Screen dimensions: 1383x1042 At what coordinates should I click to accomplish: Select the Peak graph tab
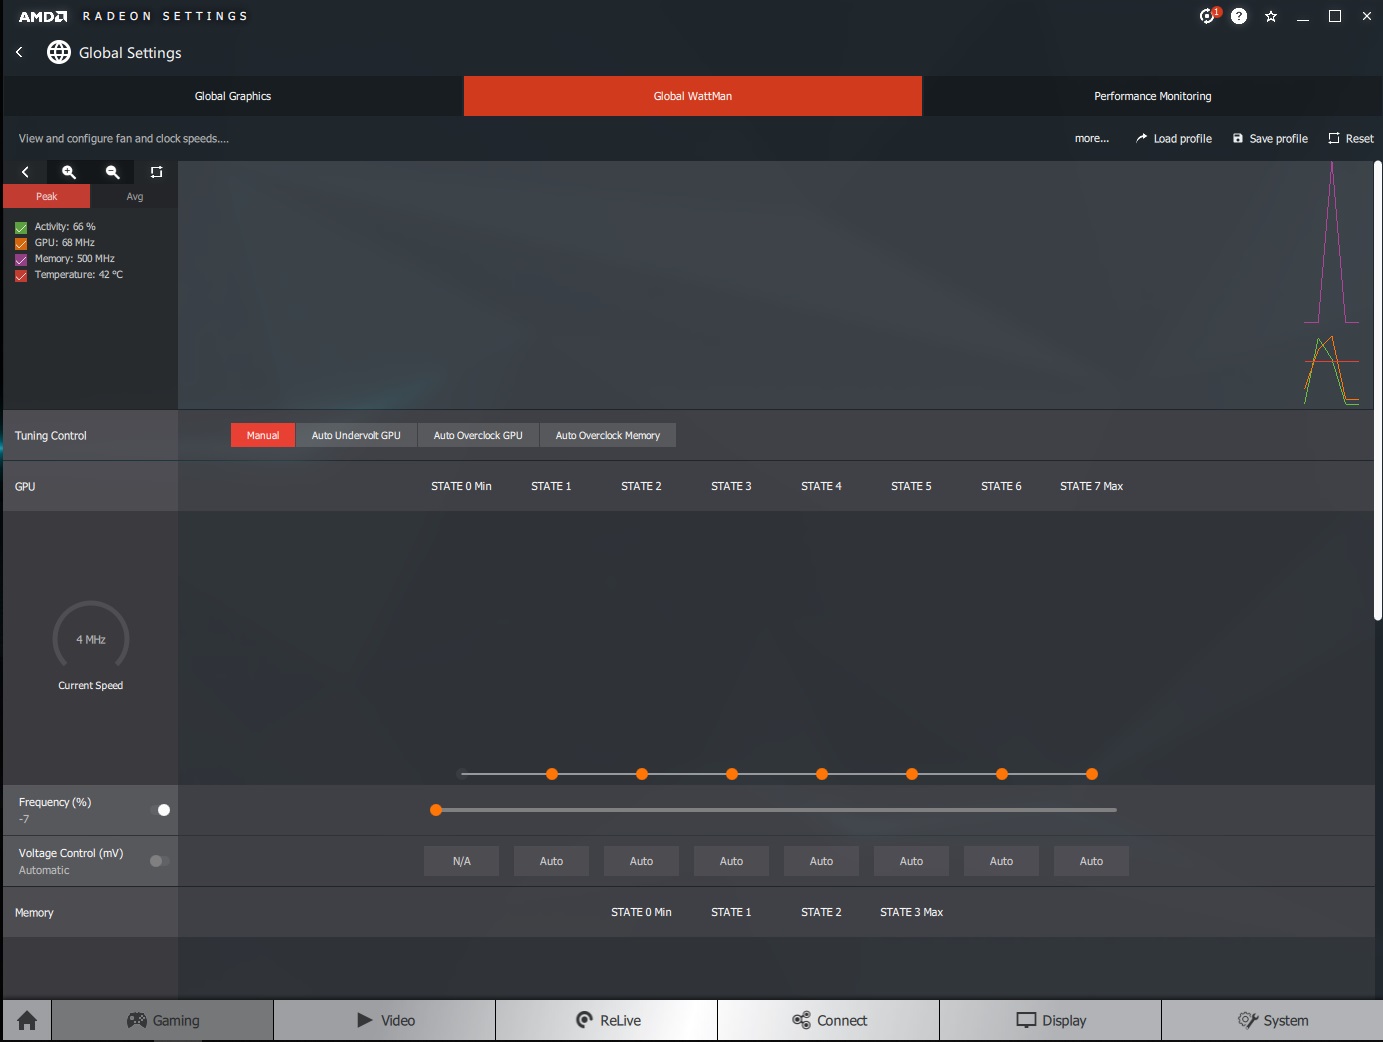47,196
